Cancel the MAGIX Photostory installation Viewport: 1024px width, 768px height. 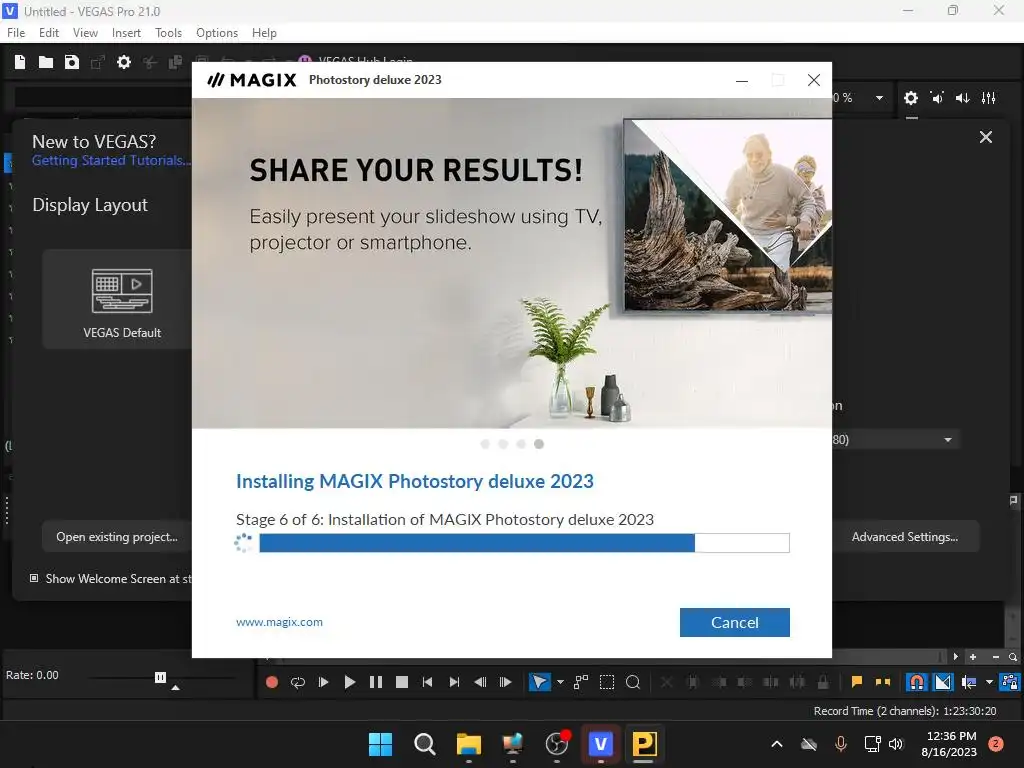coord(735,622)
